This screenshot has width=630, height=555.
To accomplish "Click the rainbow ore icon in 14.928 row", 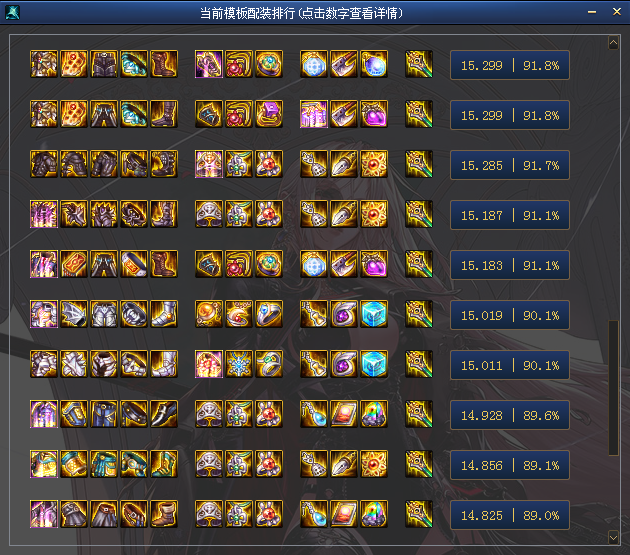I will click(x=374, y=414).
